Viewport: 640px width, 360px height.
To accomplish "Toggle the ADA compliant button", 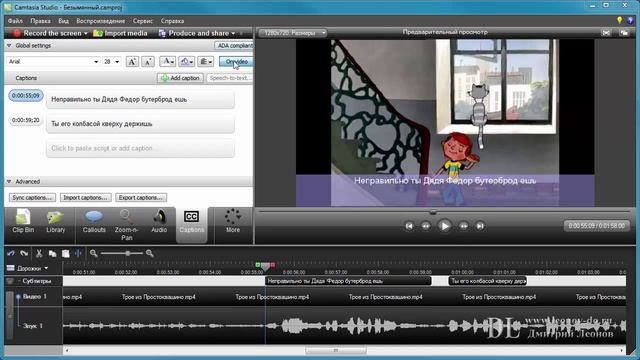I will tap(234, 46).
